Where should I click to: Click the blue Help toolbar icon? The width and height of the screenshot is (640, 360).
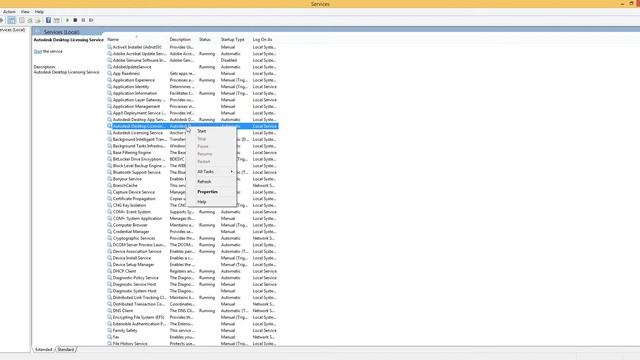(48, 20)
